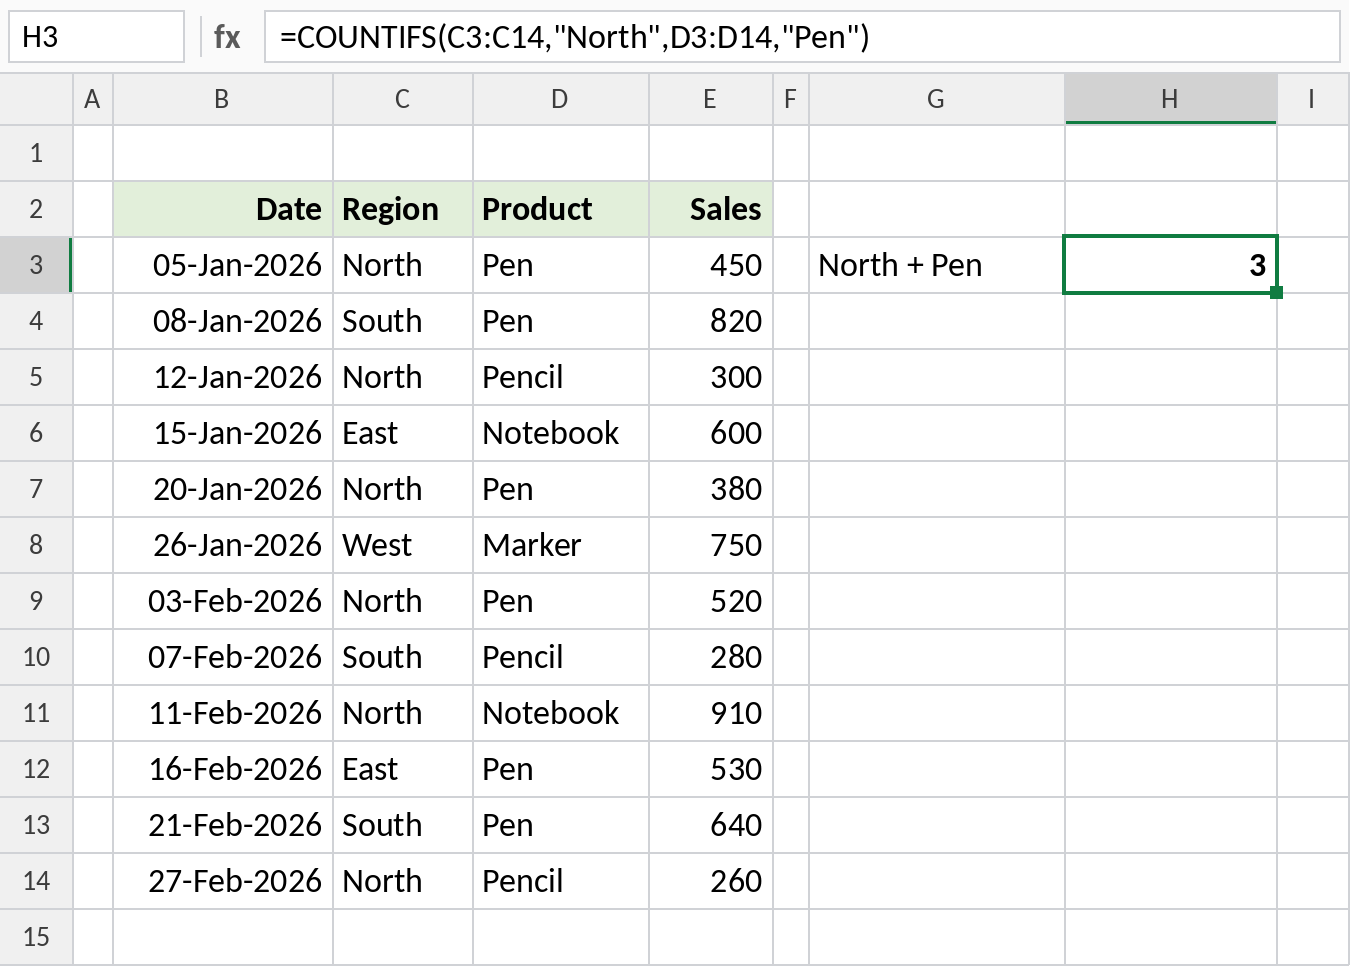Select result cell H3 showing 3
The height and width of the screenshot is (966, 1350).
1170,265
